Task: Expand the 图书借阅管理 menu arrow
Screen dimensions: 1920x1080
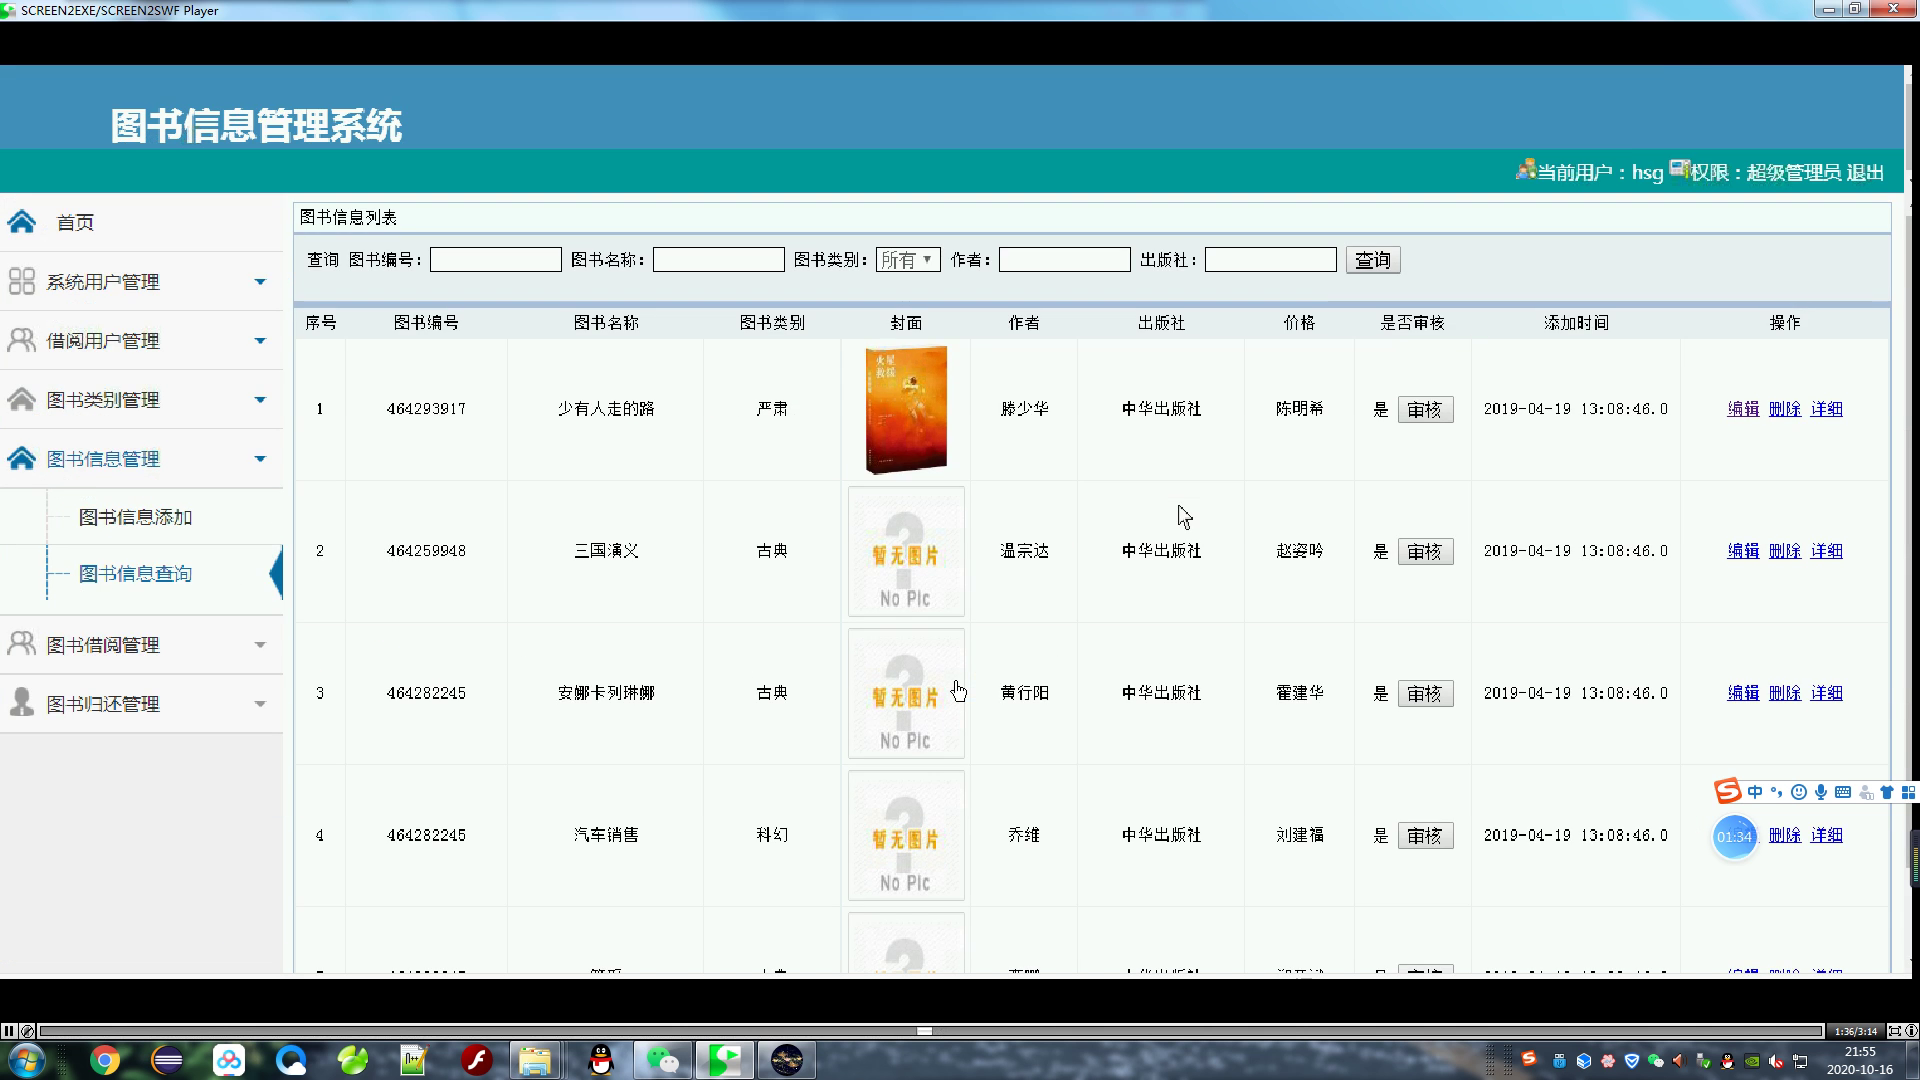Action: [260, 645]
